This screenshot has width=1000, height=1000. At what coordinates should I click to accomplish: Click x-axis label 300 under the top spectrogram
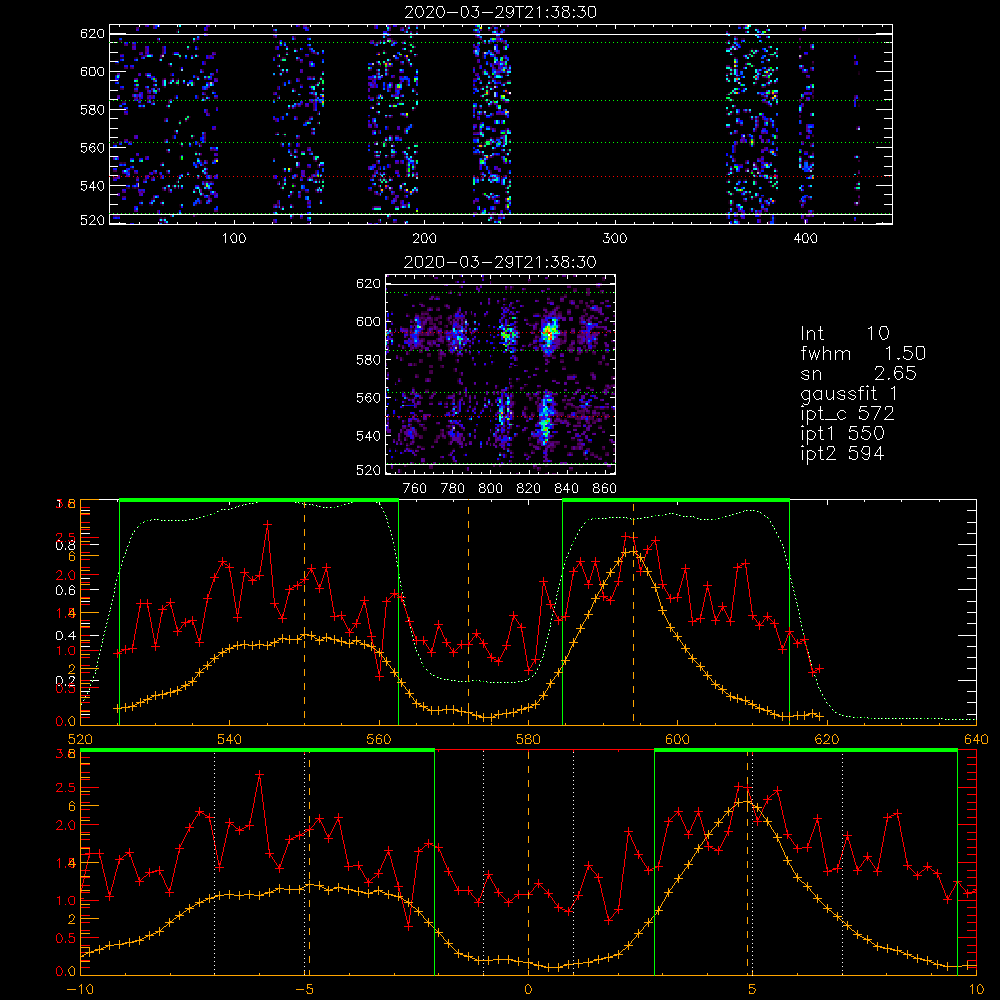tap(615, 239)
